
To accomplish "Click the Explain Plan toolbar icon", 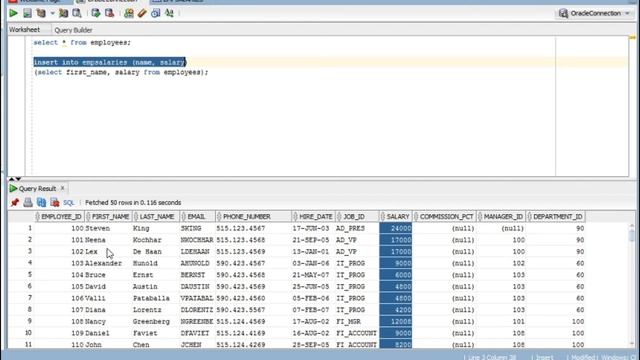I will coord(41,13).
